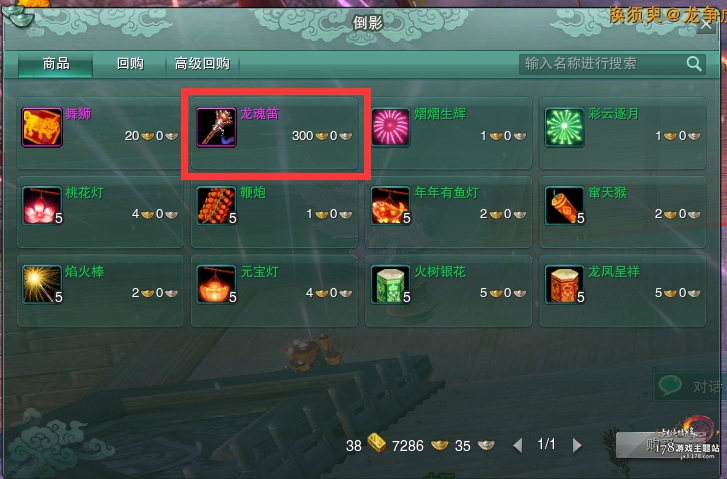Viewport: 727px width, 479px height.
Task: Select the 窜天猴 rocket icon
Action: pyautogui.click(x=564, y=206)
